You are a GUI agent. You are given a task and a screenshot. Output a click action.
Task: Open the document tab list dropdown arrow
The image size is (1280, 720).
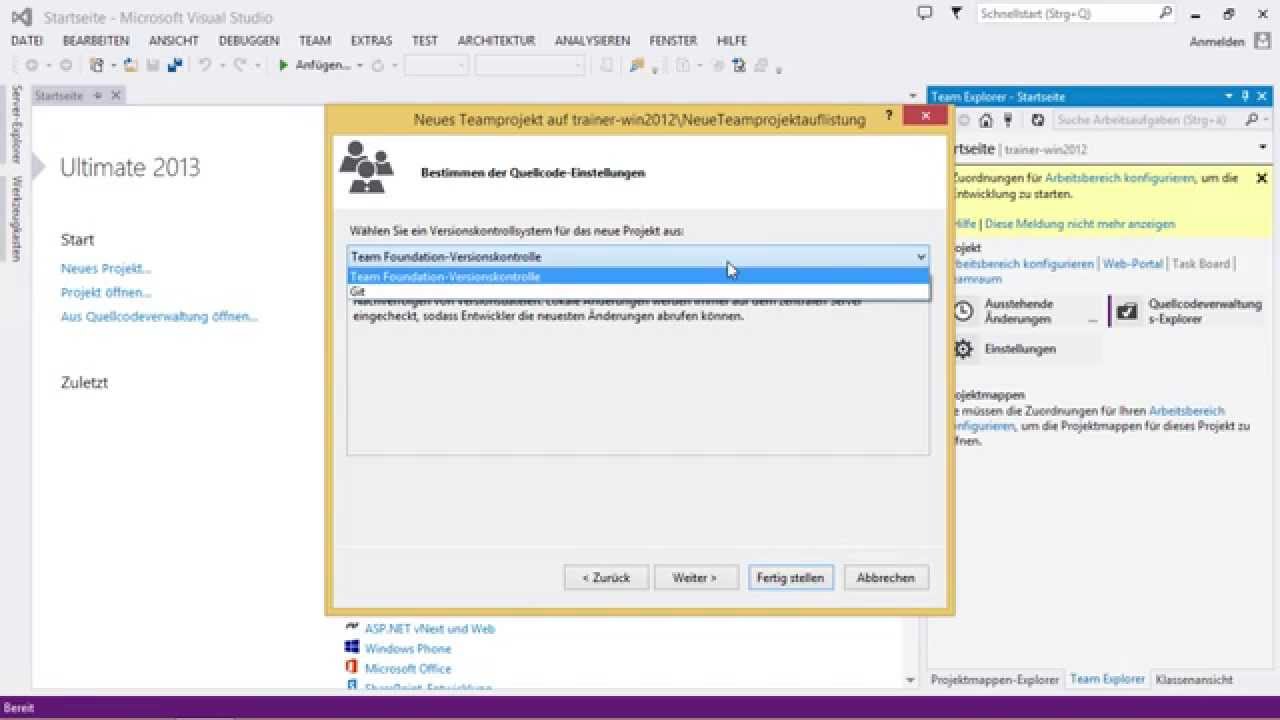912,96
